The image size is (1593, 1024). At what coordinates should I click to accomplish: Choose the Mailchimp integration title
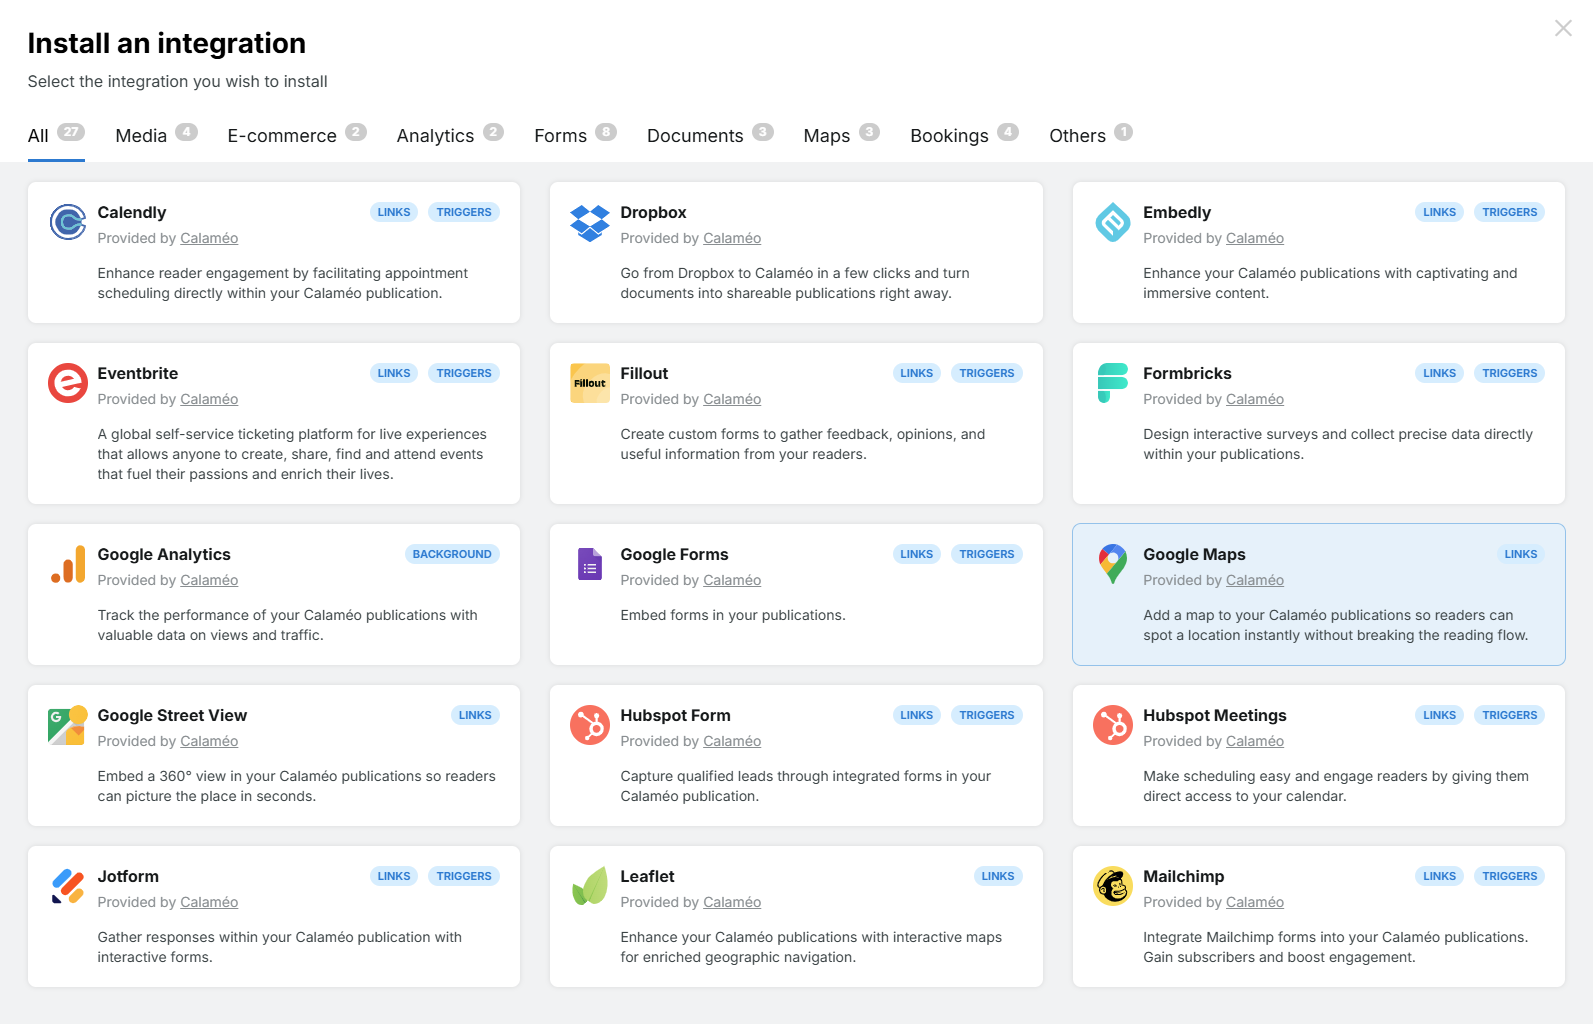click(1184, 876)
